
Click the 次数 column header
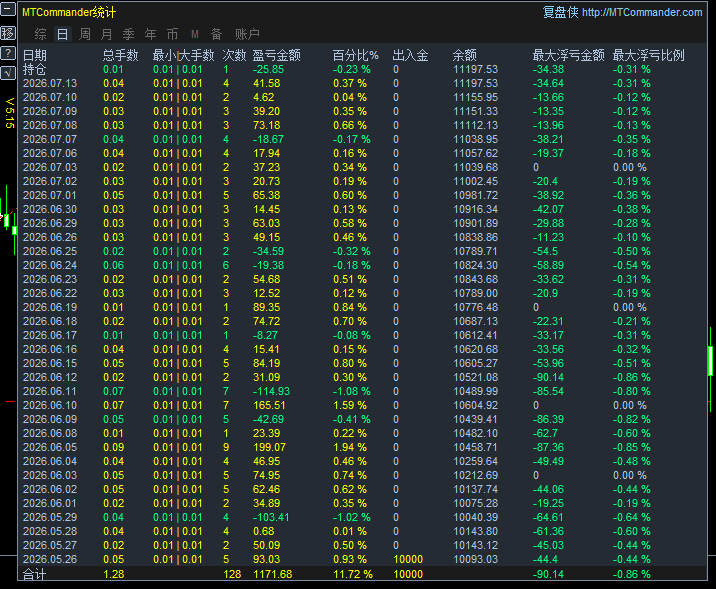pyautogui.click(x=234, y=56)
